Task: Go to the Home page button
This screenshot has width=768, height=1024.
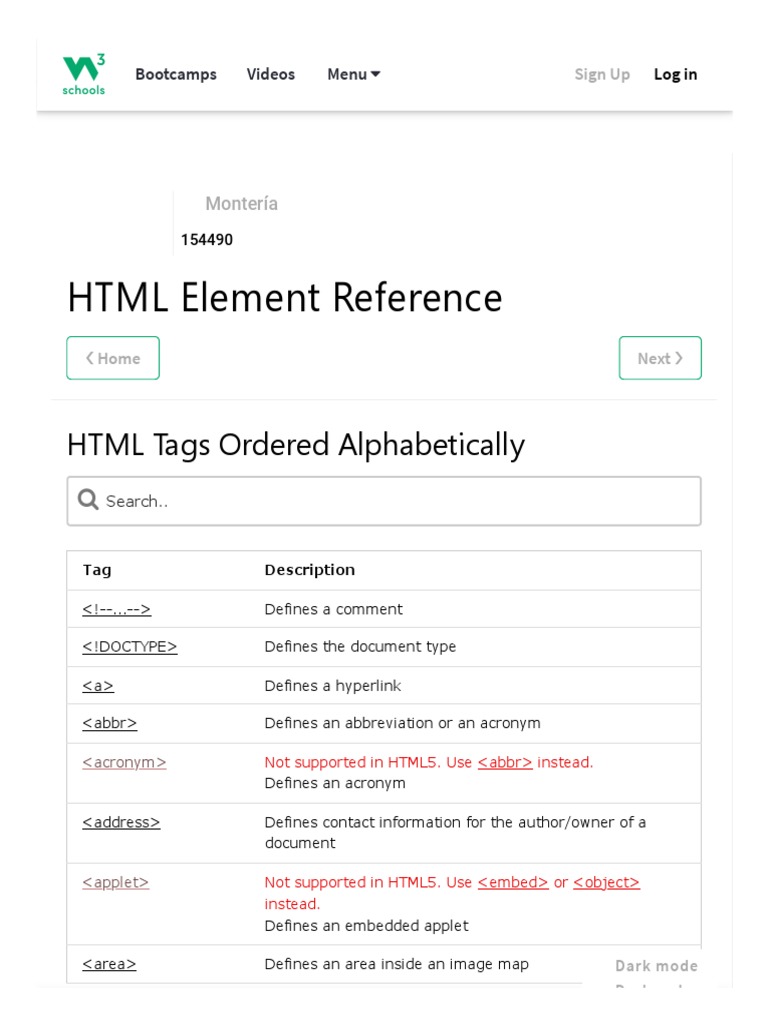Action: (113, 358)
